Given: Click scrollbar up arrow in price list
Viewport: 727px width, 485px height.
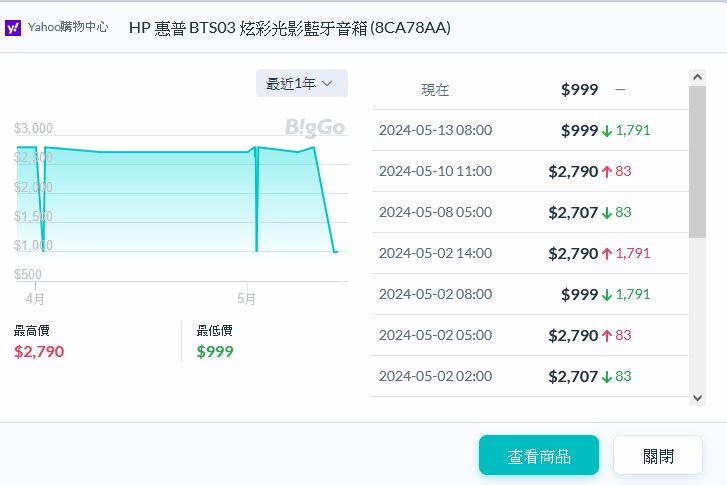Looking at the screenshot, I should (x=698, y=76).
